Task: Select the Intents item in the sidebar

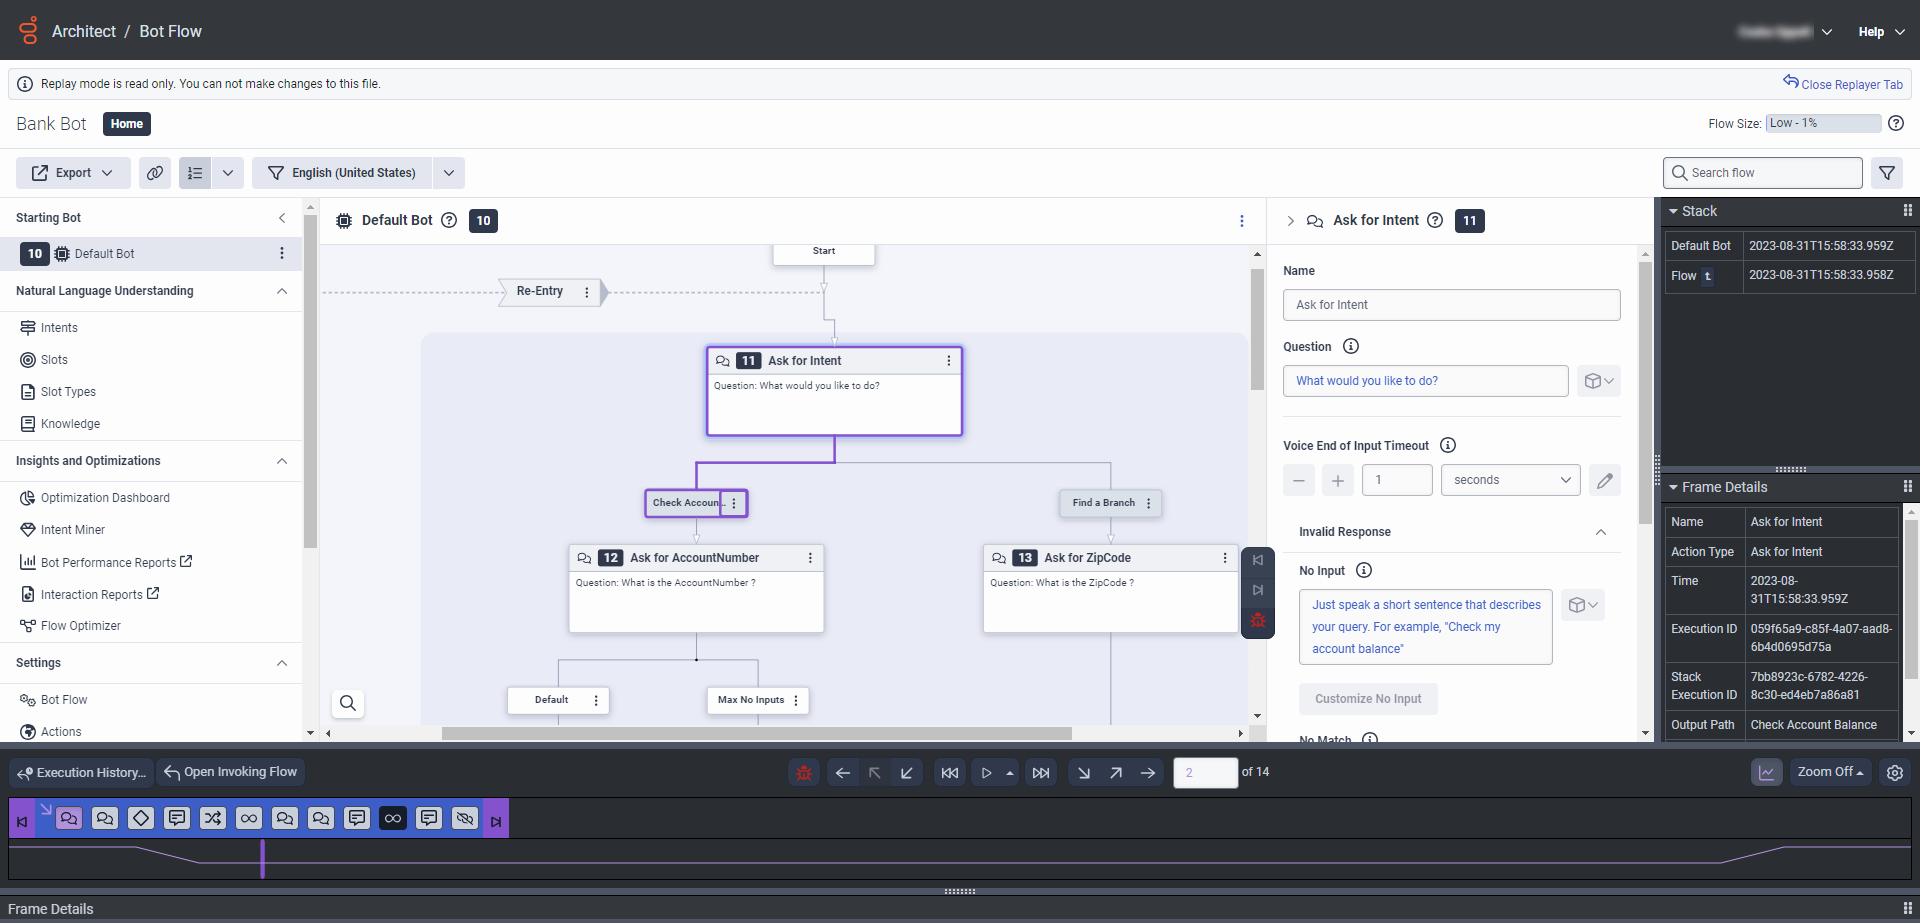Action: 58,327
